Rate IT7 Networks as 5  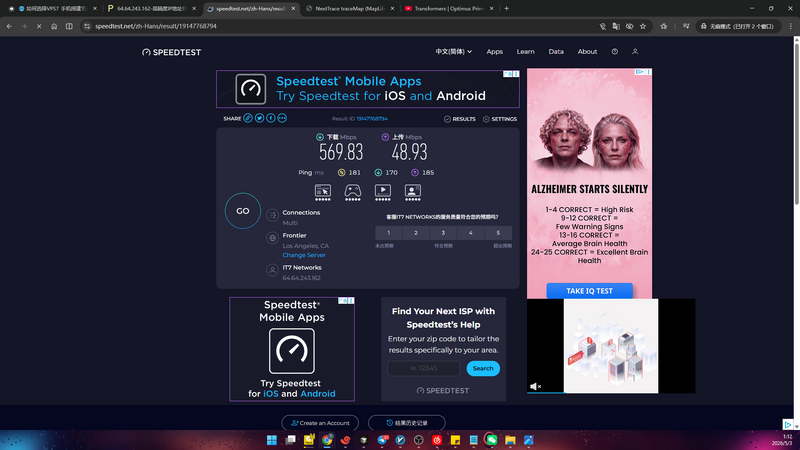pyautogui.click(x=498, y=233)
